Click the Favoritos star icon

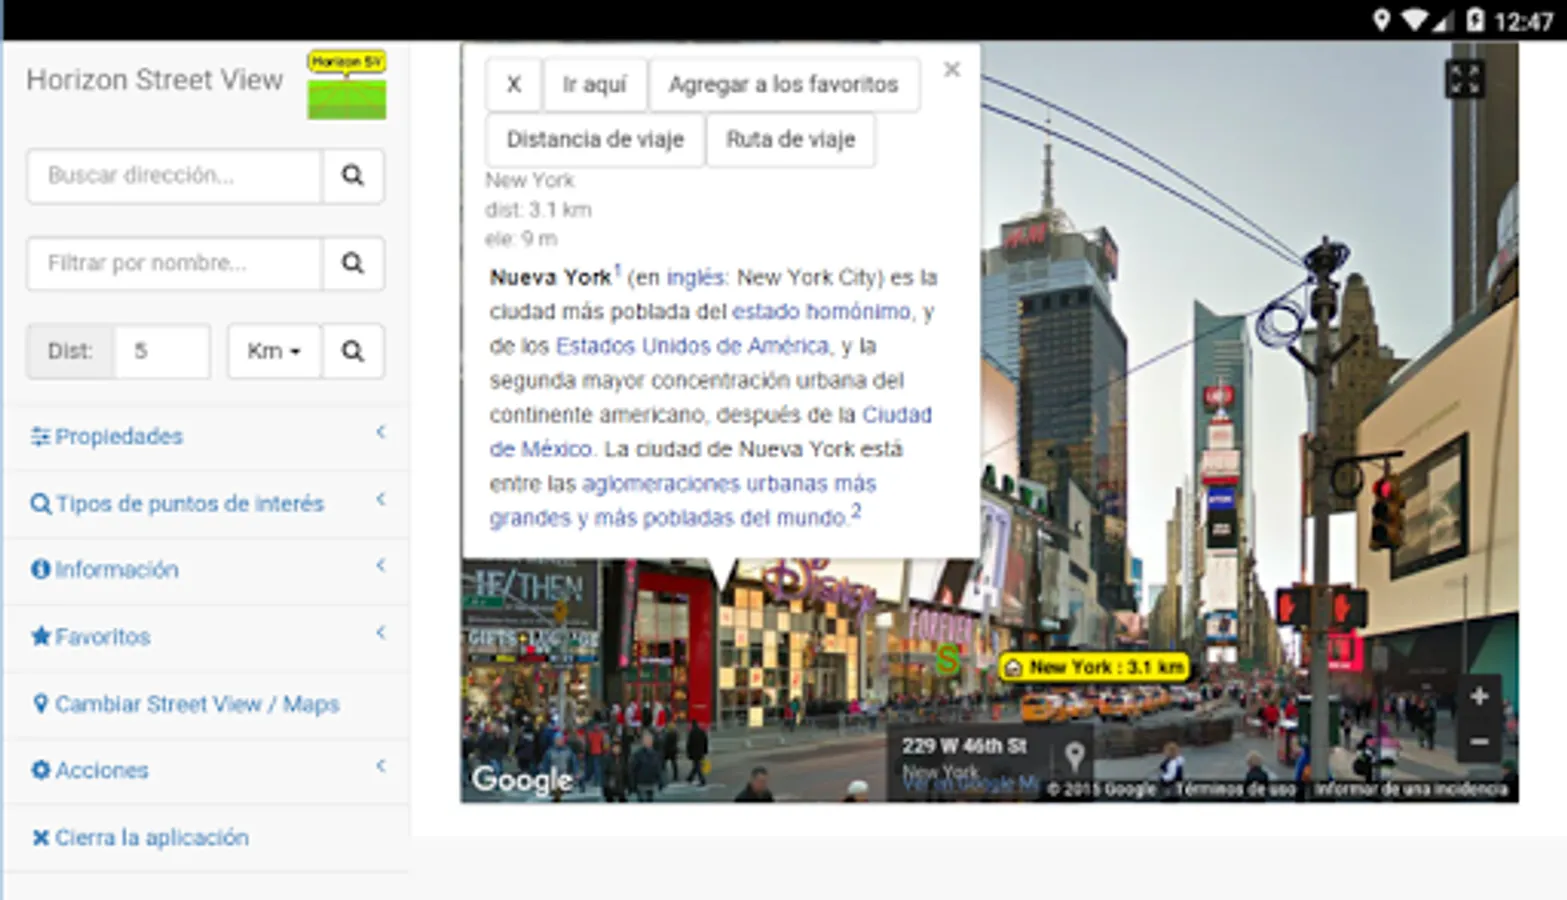[40, 636]
